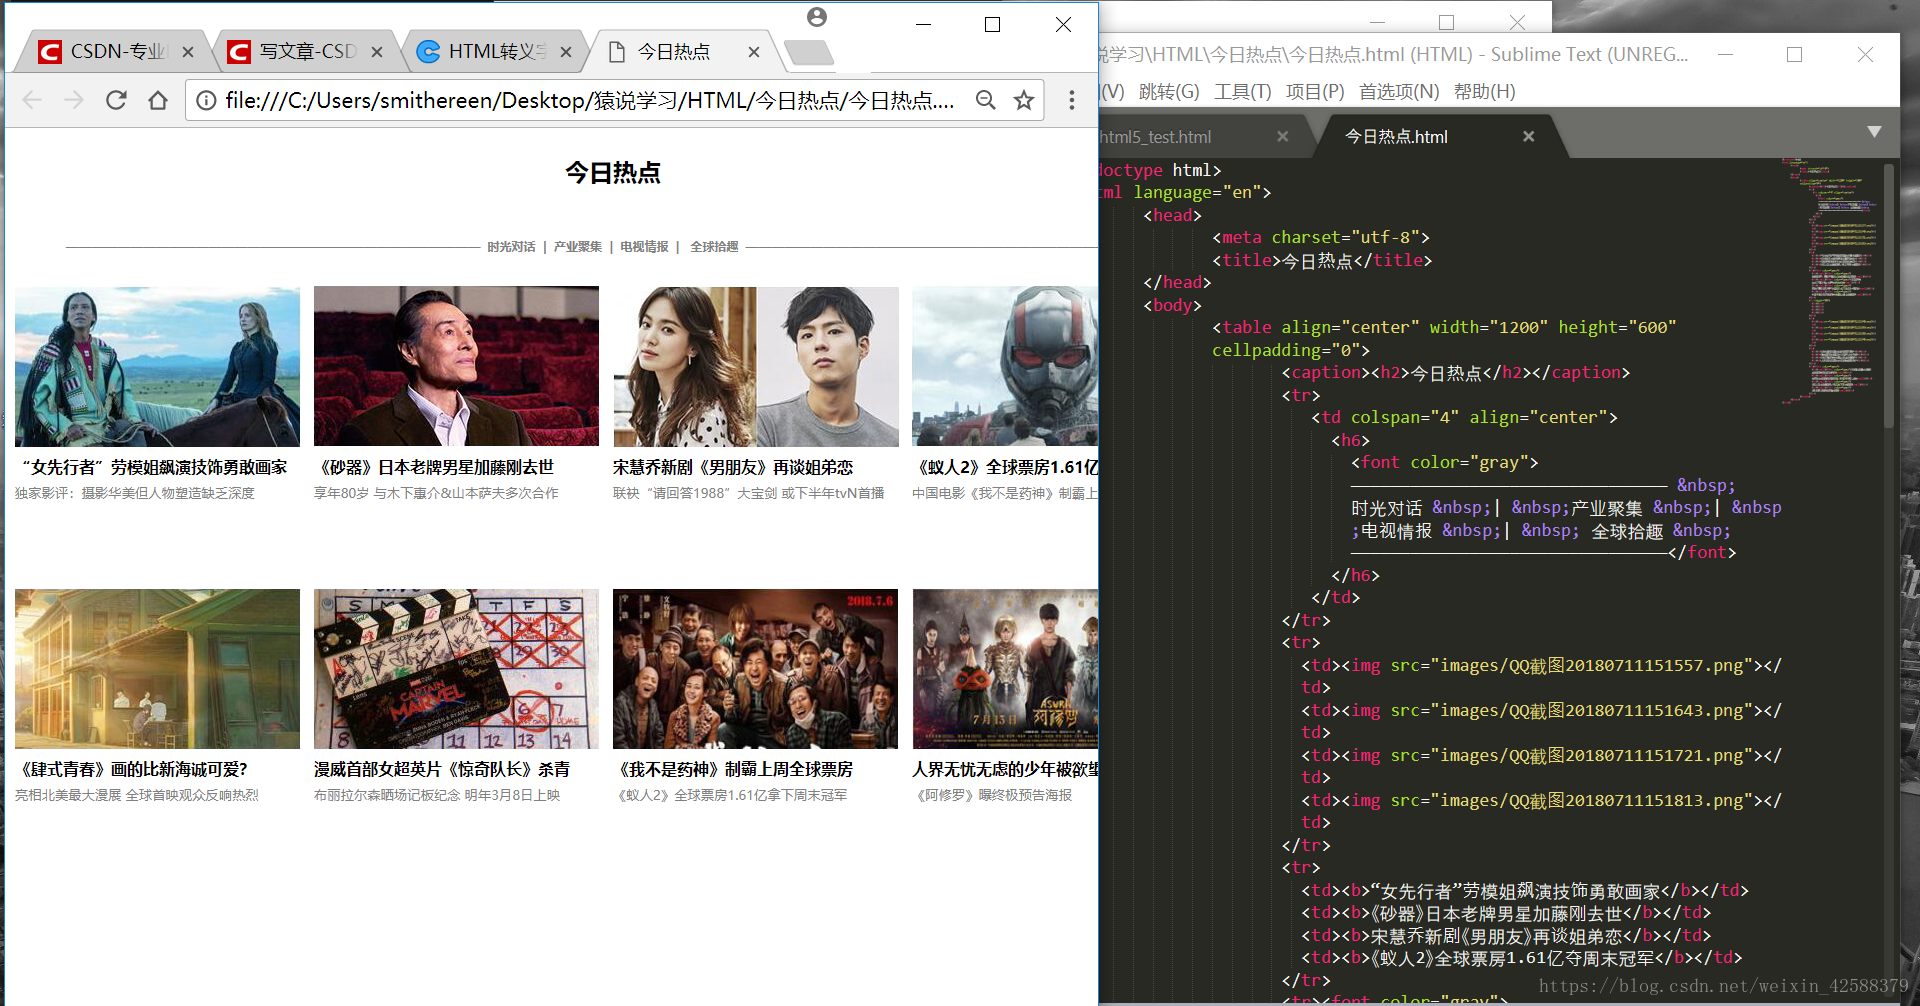This screenshot has height=1006, width=1920.
Task: Switch to the CSDN-专业 tab
Action: (108, 51)
